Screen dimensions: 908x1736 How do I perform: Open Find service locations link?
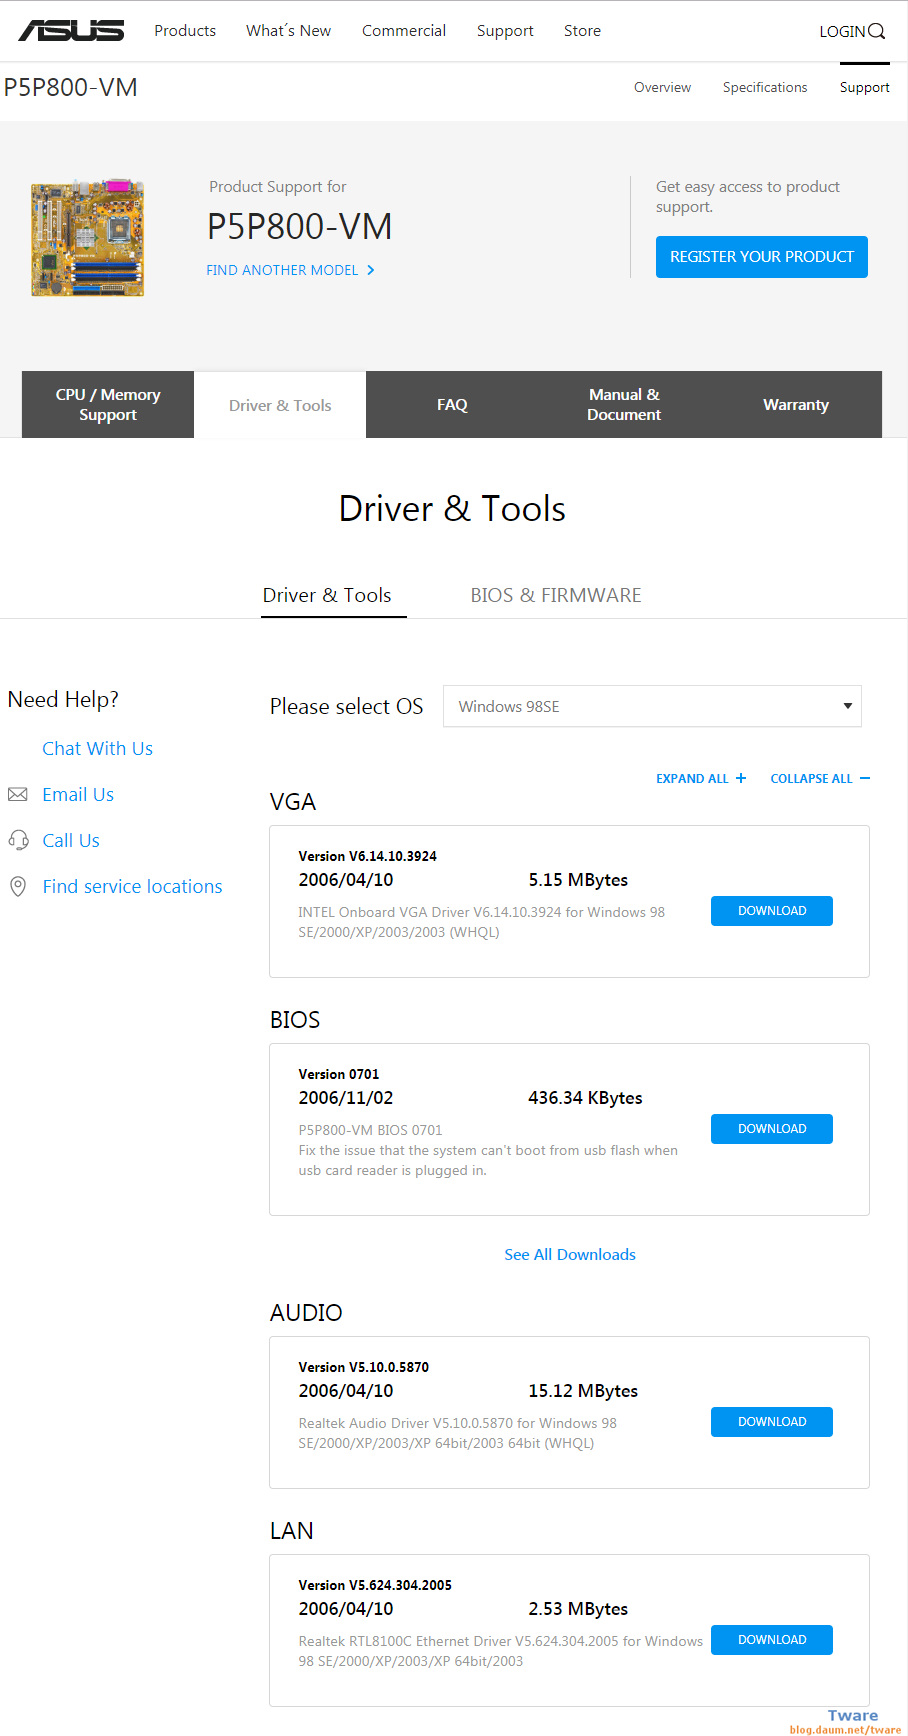click(132, 886)
